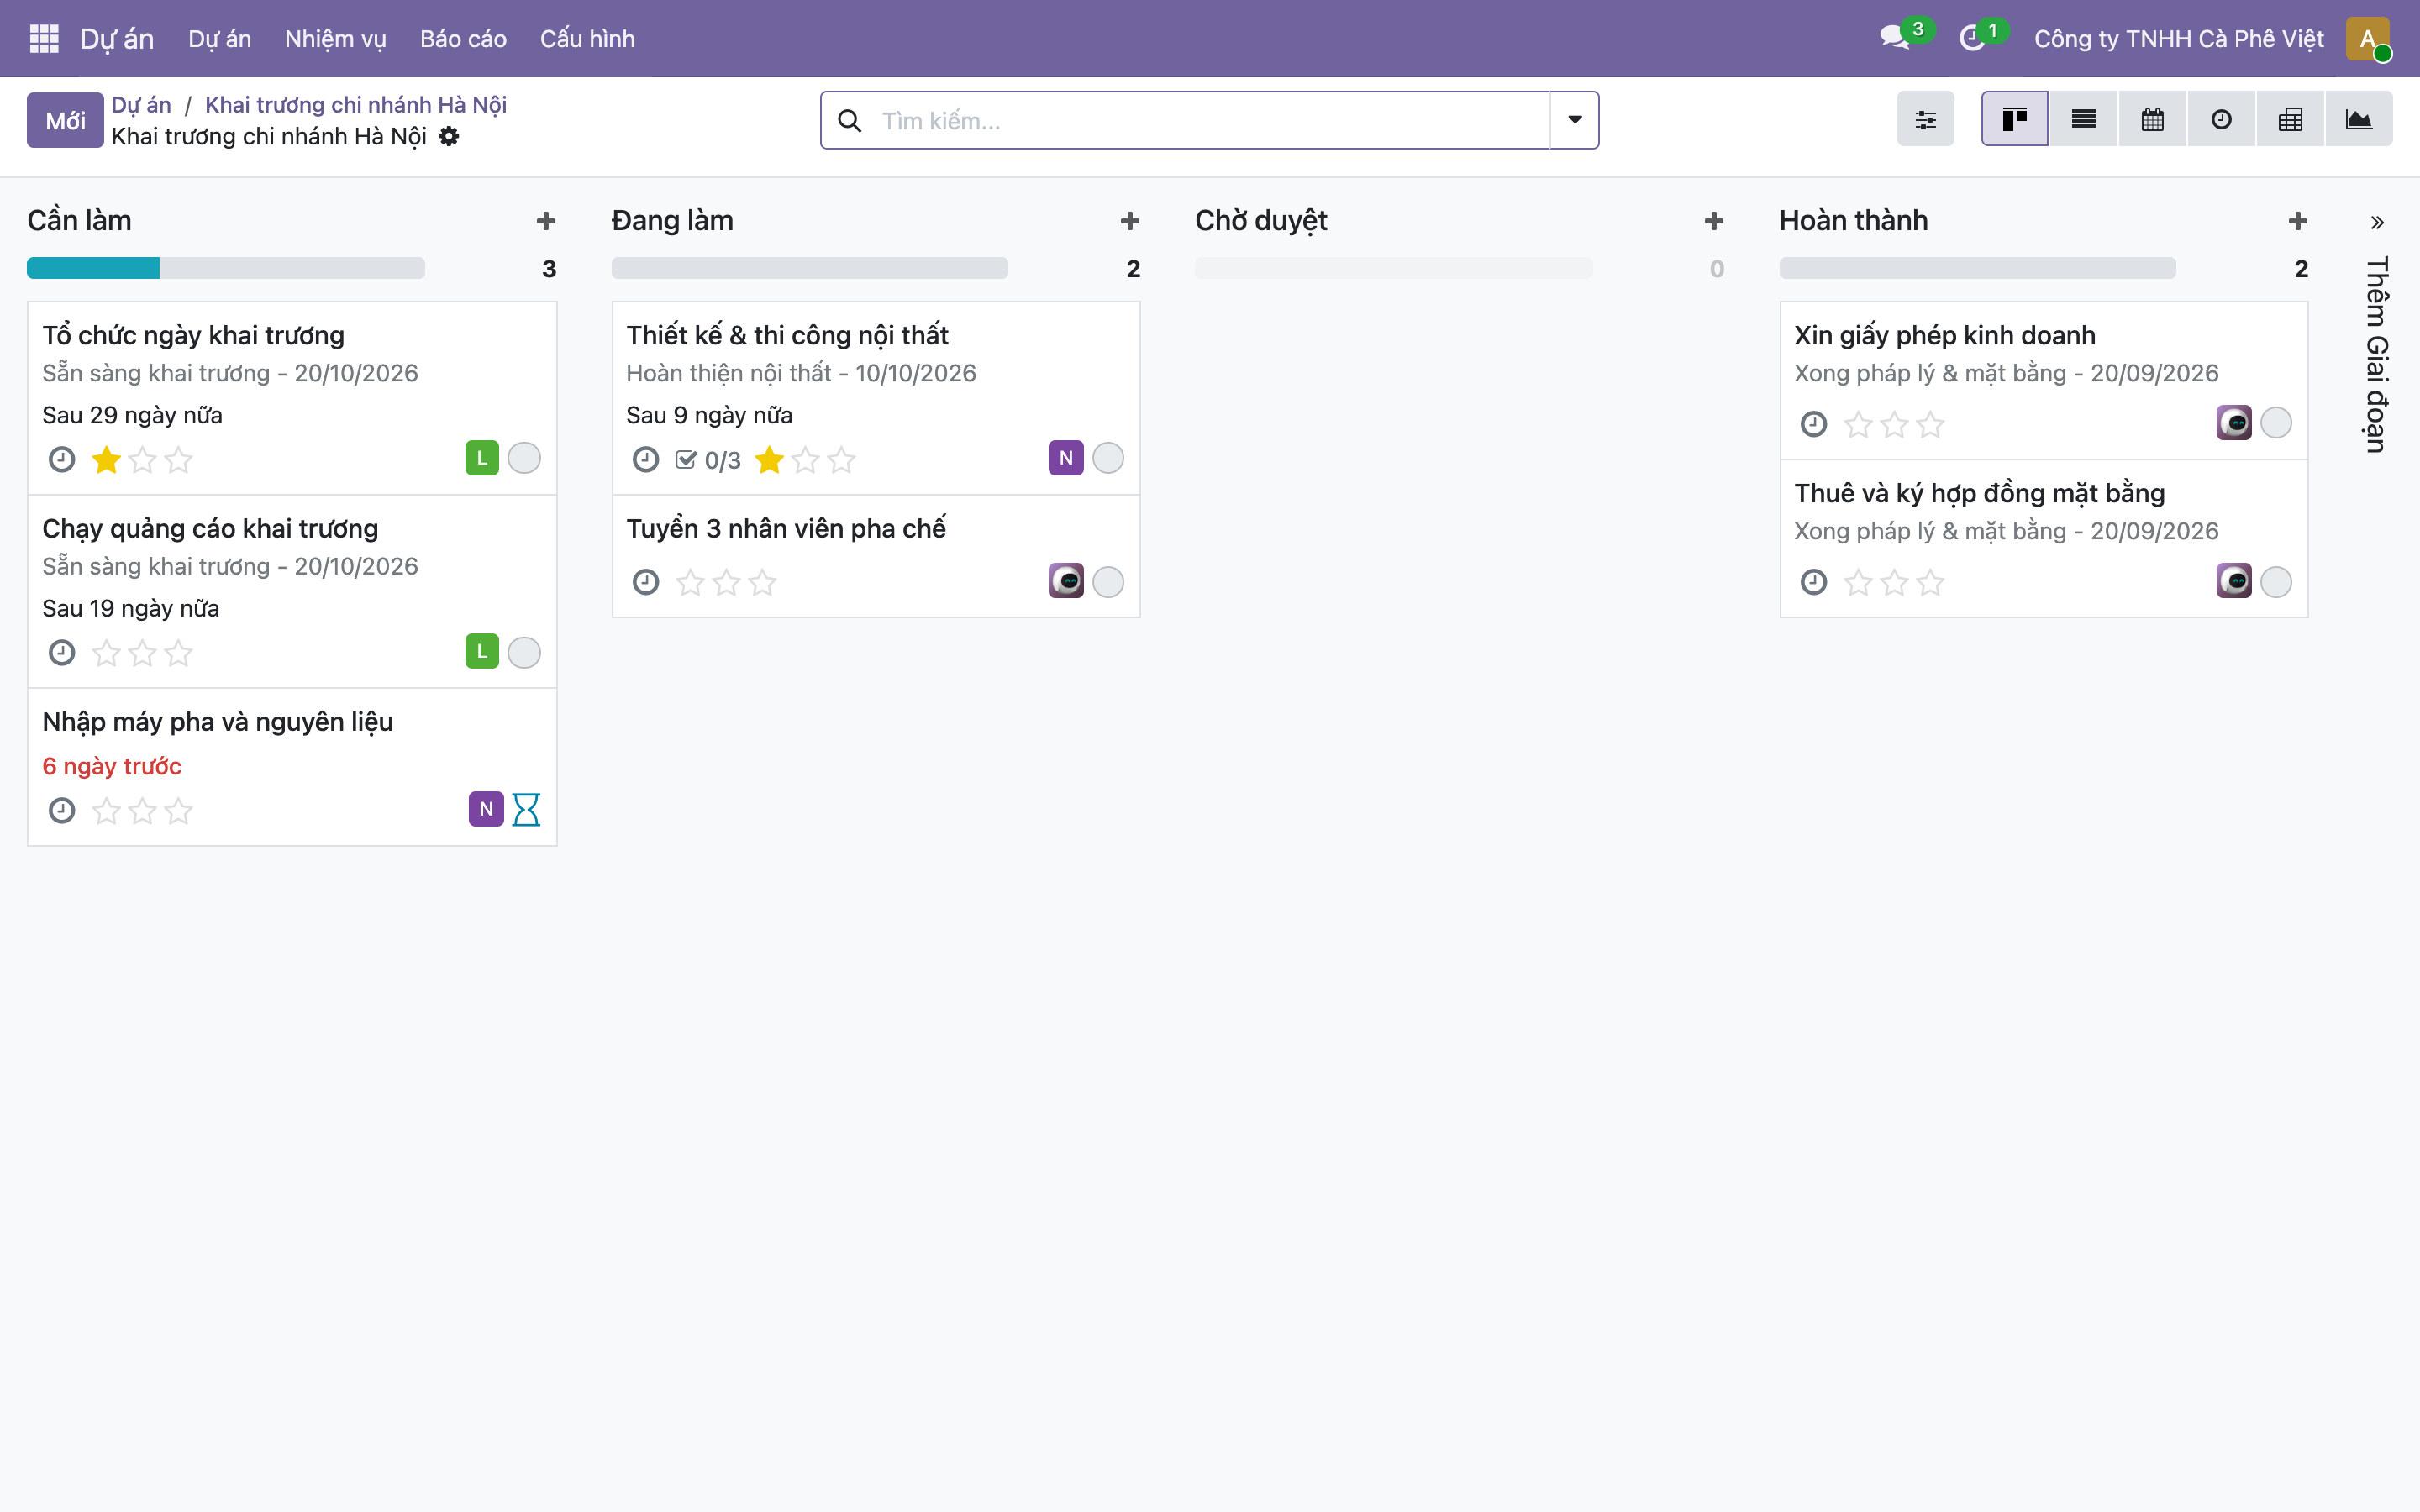This screenshot has width=2420, height=1512.
Task: Toggle state circle on Tổ chức ngày khai trương
Action: 524,458
